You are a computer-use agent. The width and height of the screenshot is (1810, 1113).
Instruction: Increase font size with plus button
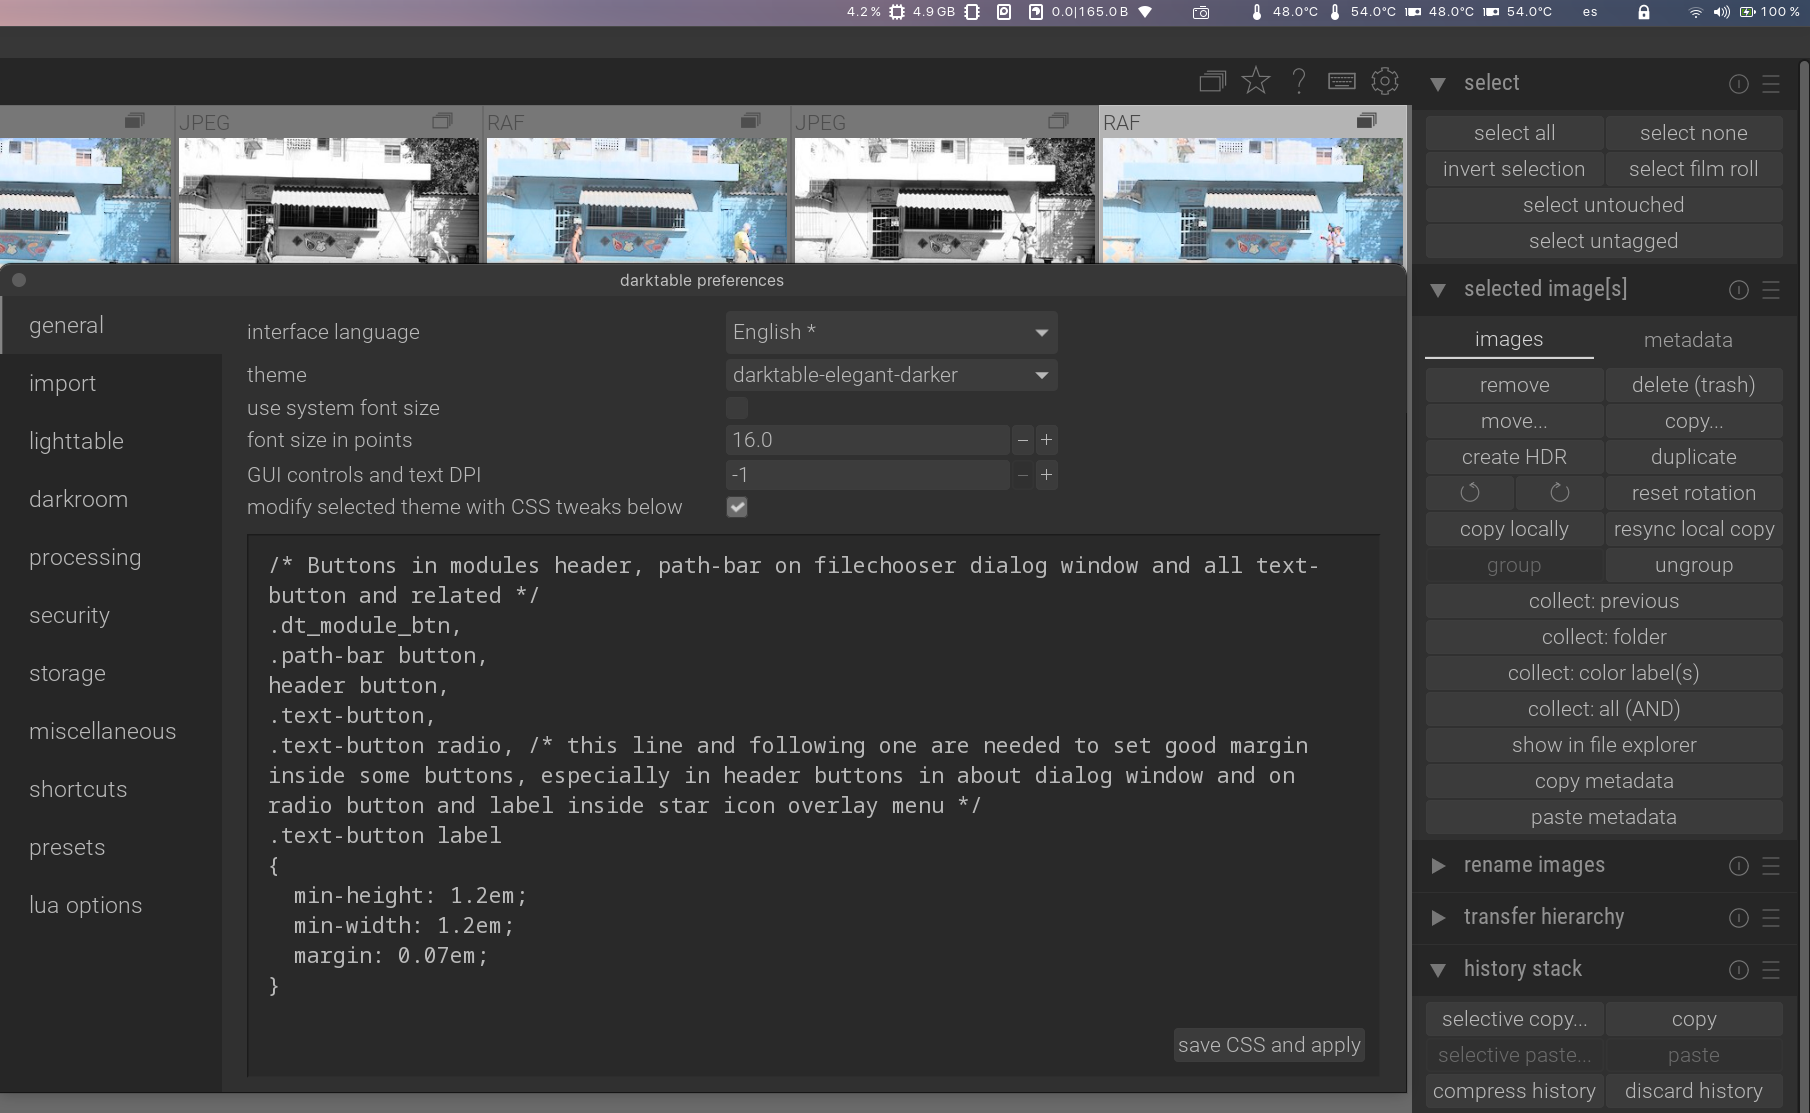[x=1046, y=440]
